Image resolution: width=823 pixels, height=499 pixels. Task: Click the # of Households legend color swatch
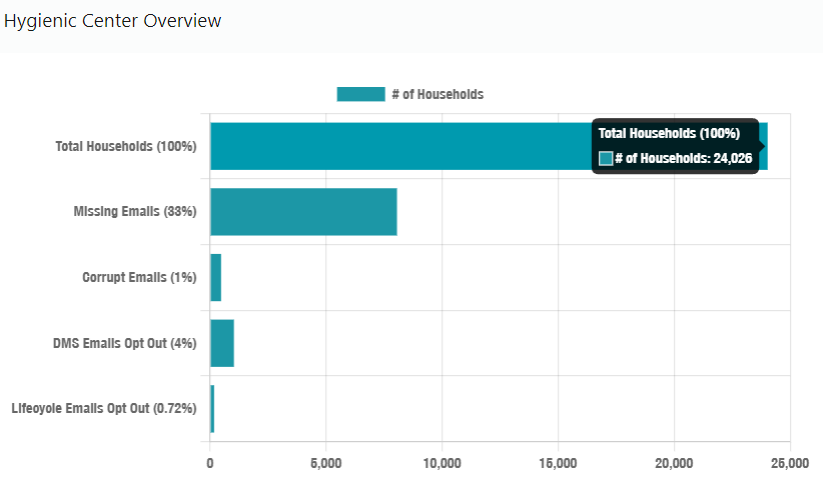pos(360,94)
